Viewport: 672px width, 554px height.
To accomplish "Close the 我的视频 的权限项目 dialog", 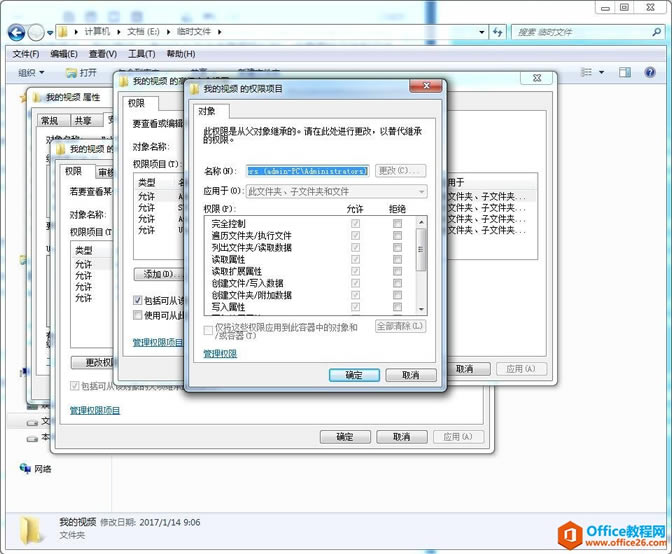I will click(426, 86).
